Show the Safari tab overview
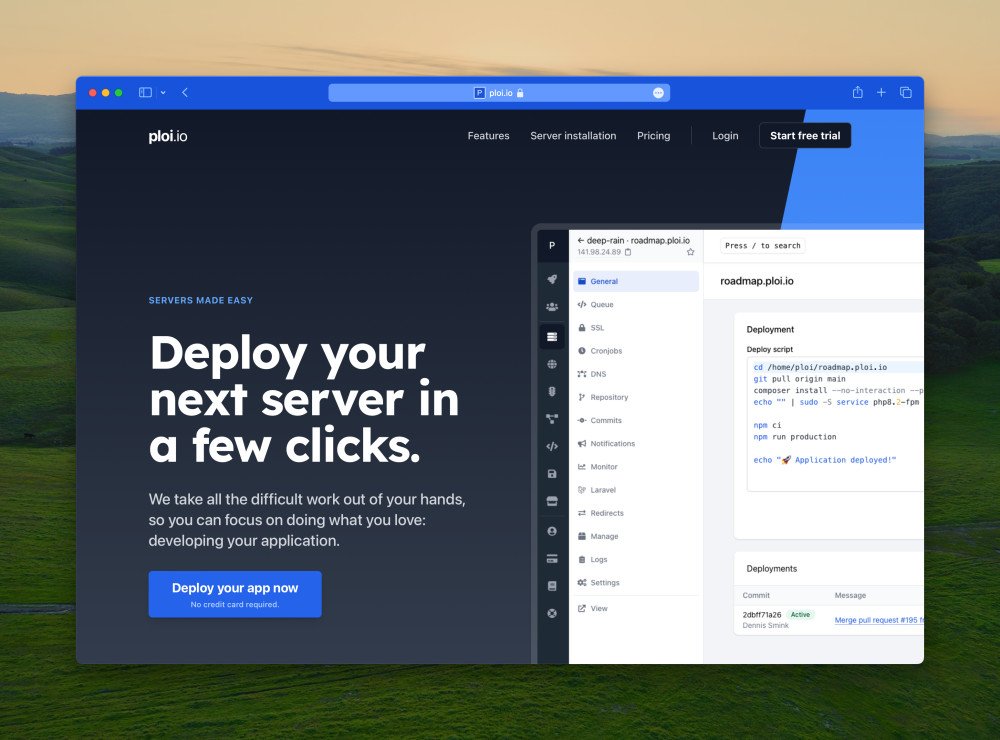This screenshot has height=740, width=1000. point(906,92)
